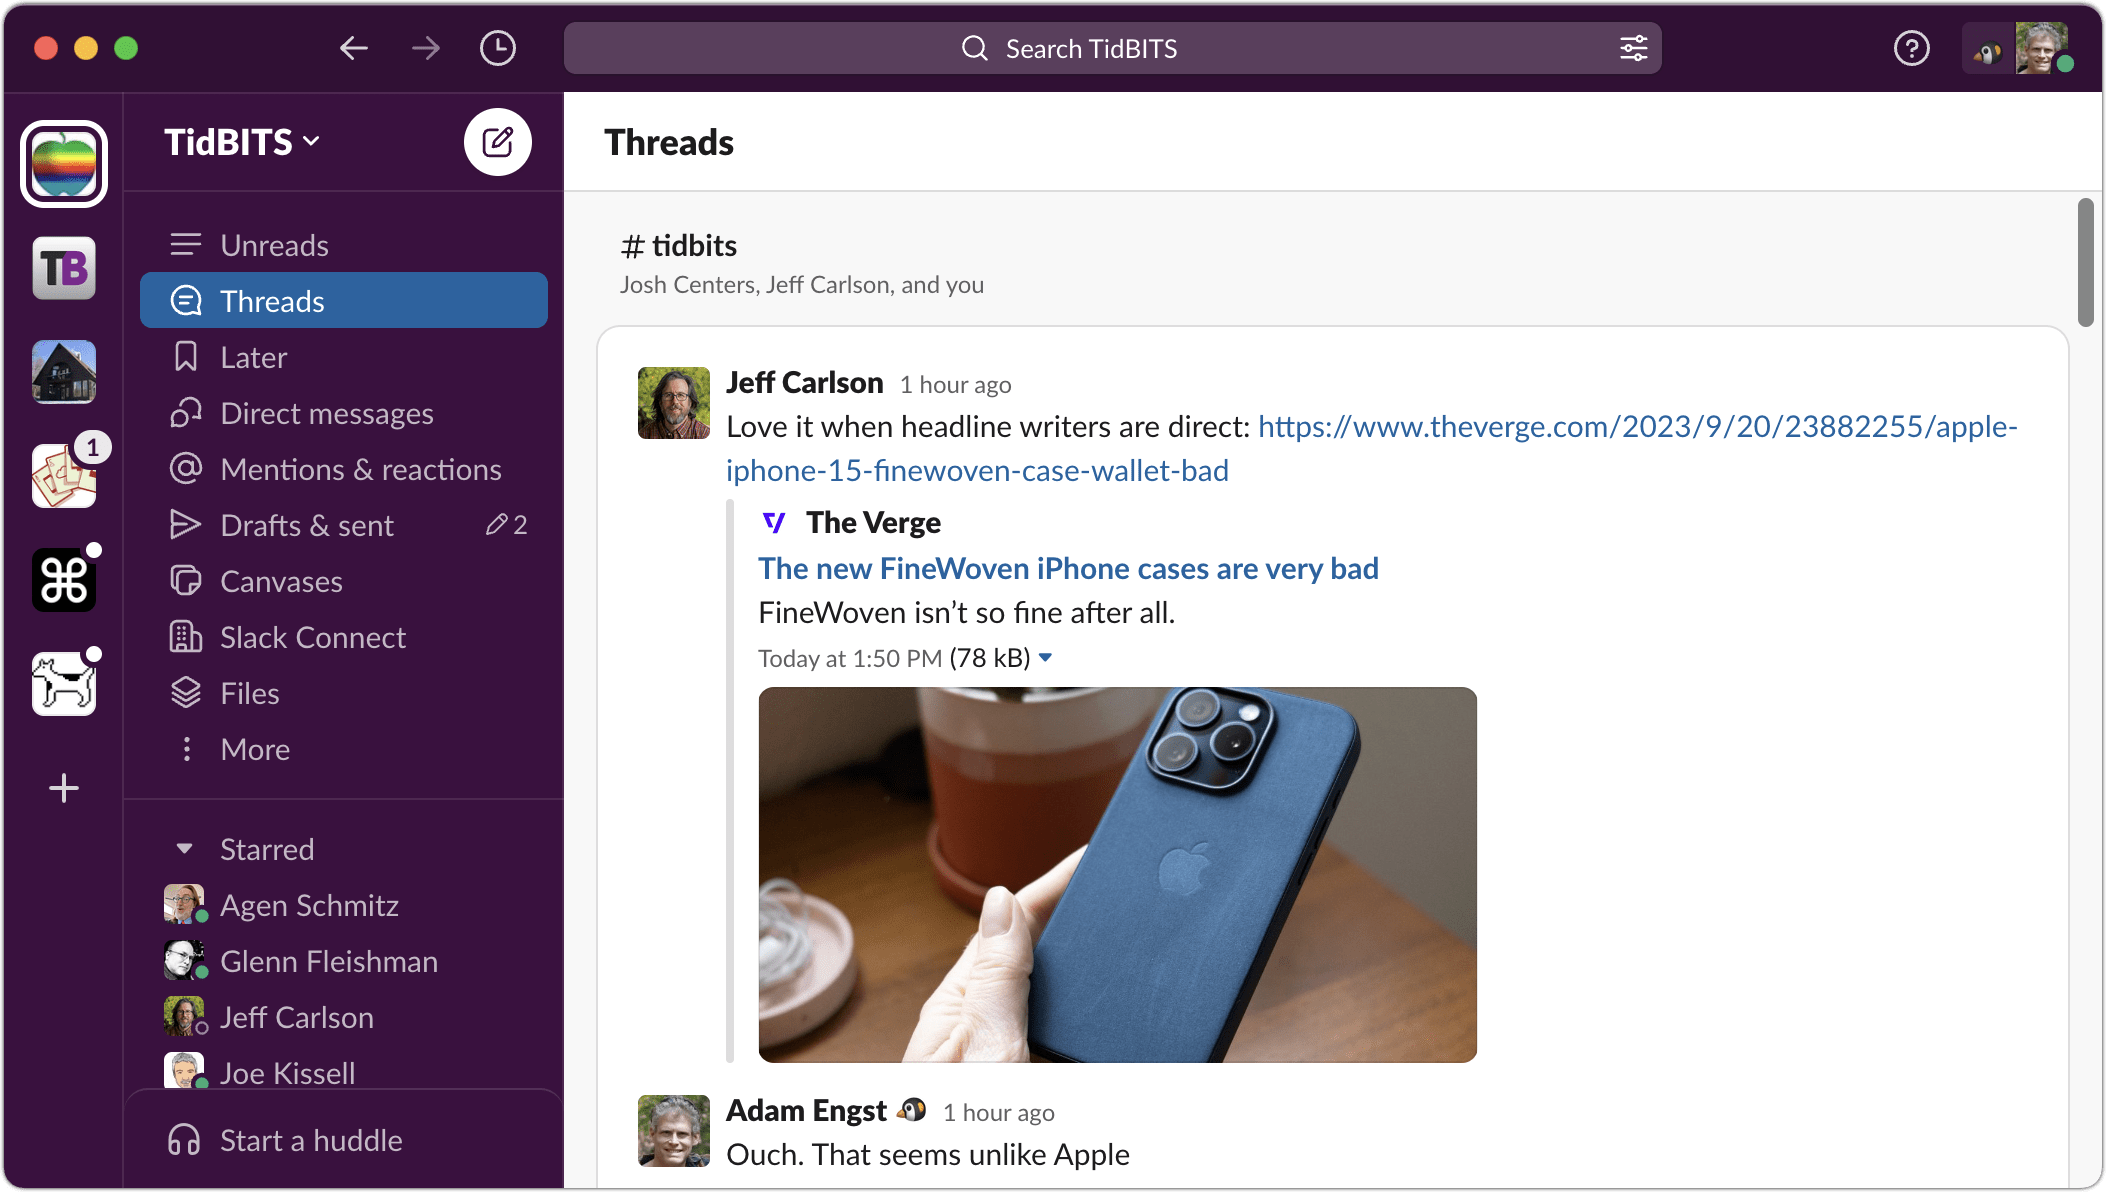Image resolution: width=2106 pixels, height=1192 pixels.
Task: Click the search filter sliders icon
Action: click(1633, 48)
